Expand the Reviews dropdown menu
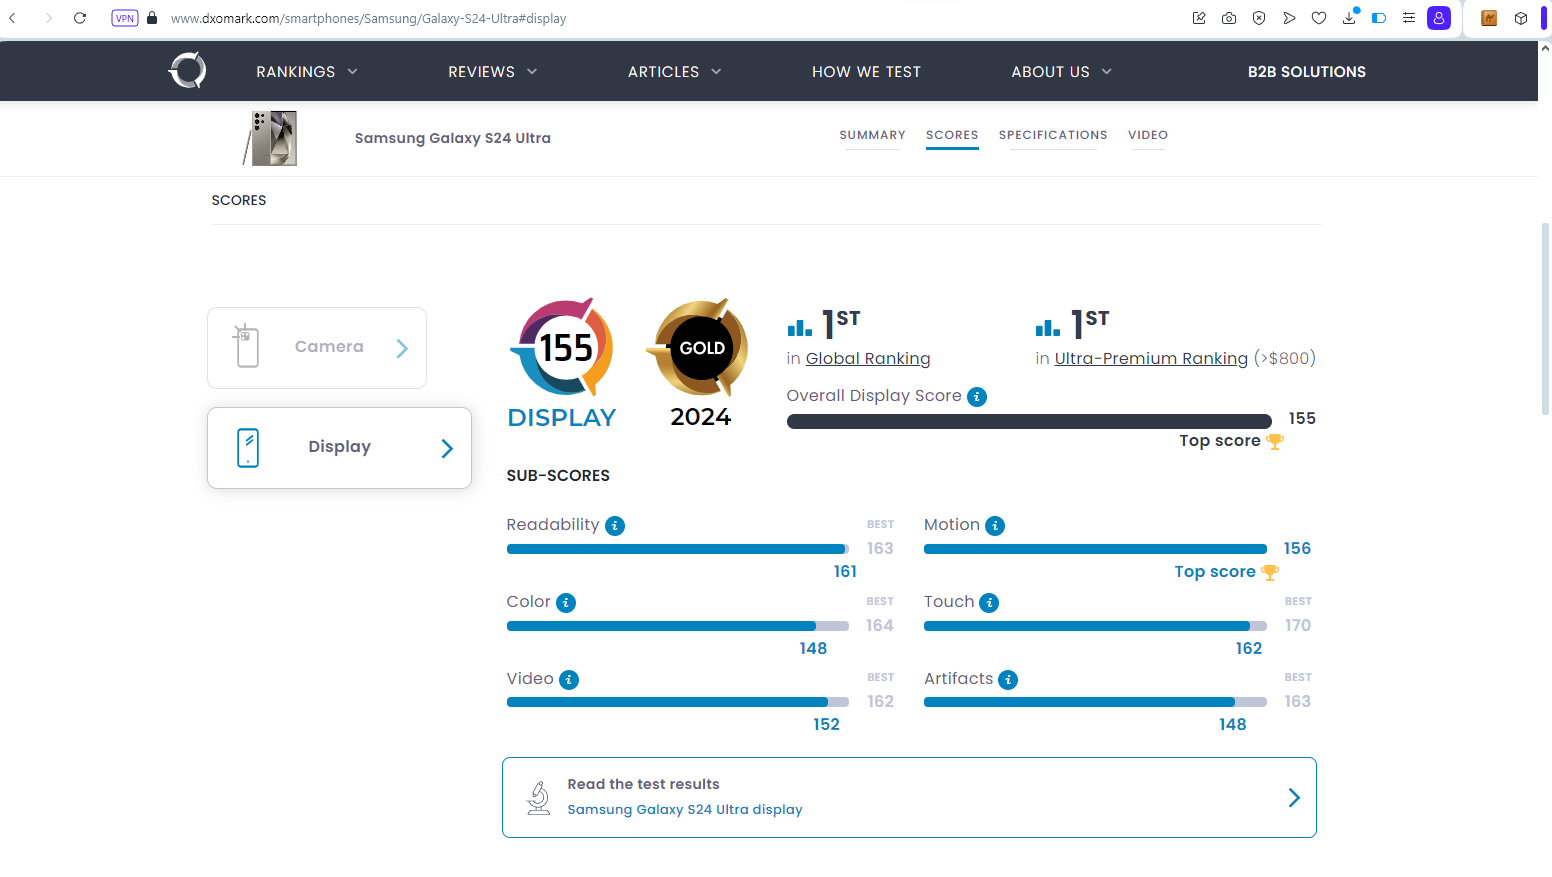 [493, 72]
